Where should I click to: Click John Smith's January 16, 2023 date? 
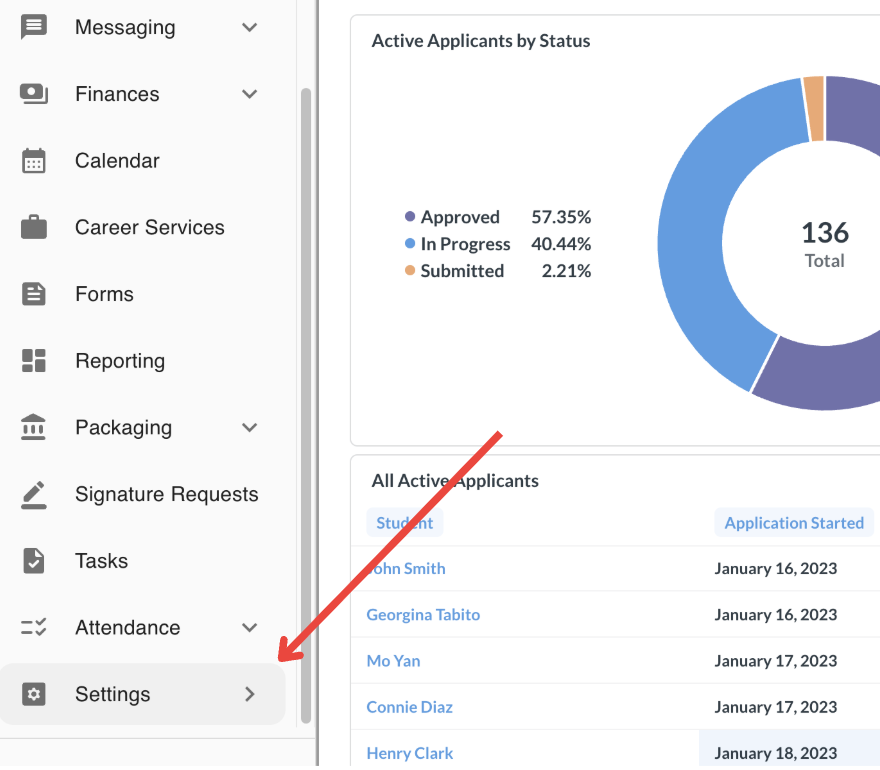776,569
